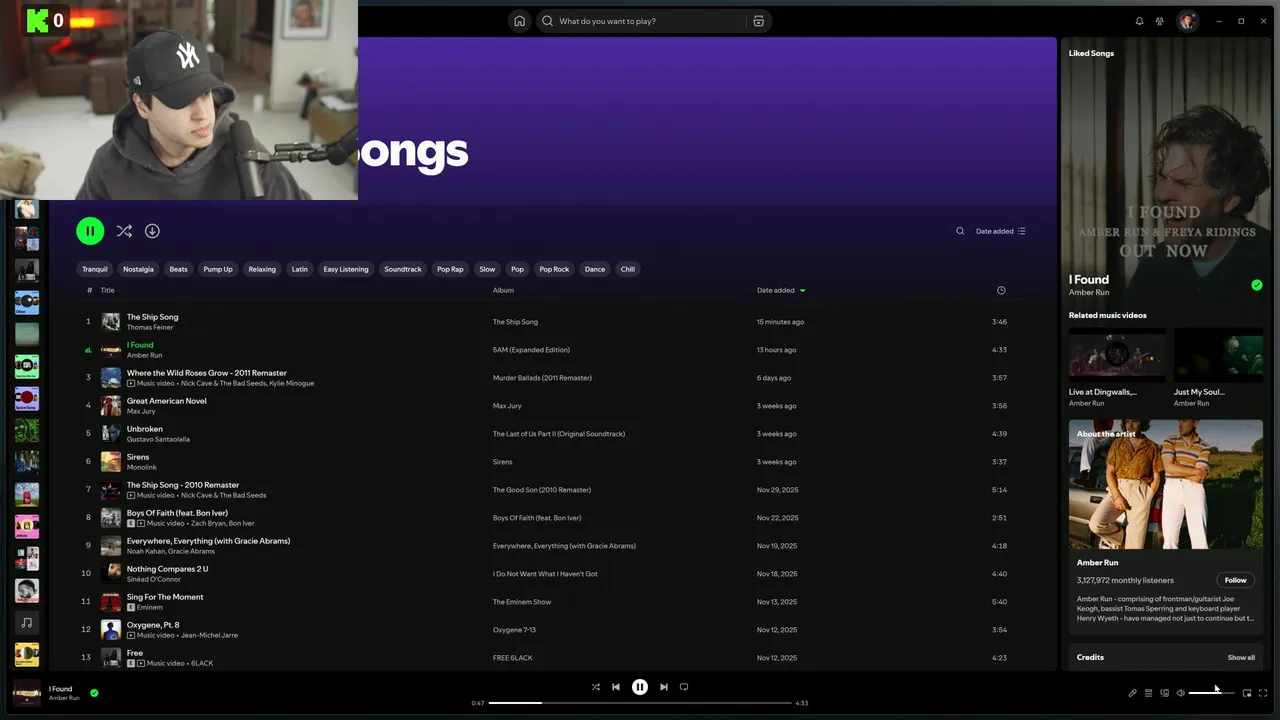This screenshot has width=1280, height=720.
Task: Filter by the Slow chip
Action: [x=487, y=269]
